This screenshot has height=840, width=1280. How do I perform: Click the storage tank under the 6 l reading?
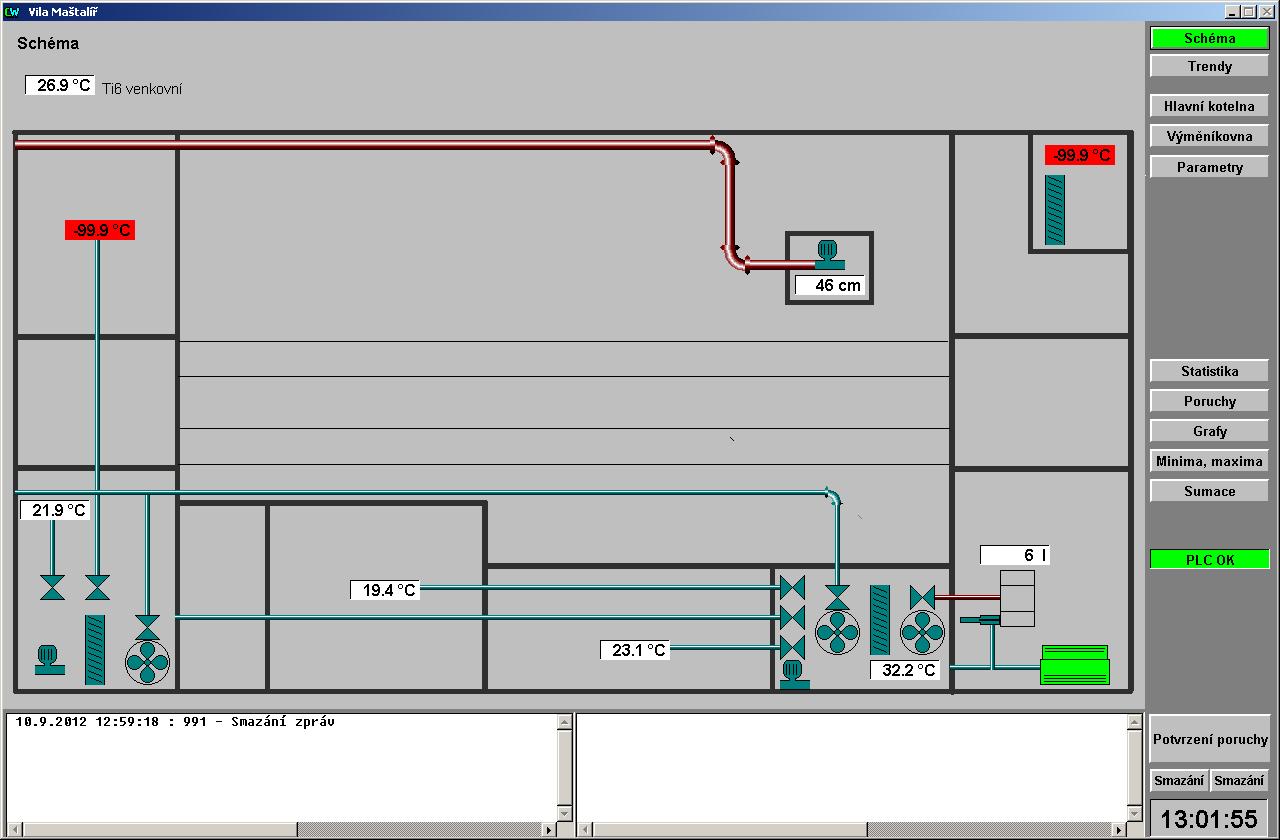pyautogui.click(x=1018, y=598)
